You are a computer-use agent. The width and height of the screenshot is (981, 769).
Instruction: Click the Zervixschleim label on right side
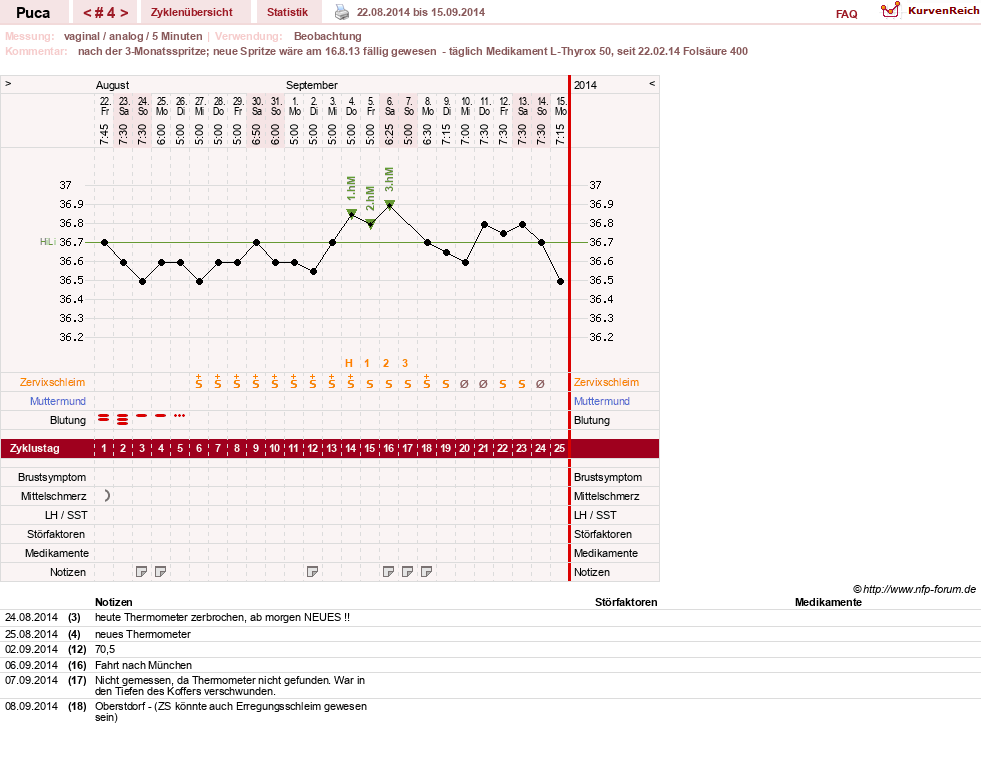pyautogui.click(x=606, y=382)
